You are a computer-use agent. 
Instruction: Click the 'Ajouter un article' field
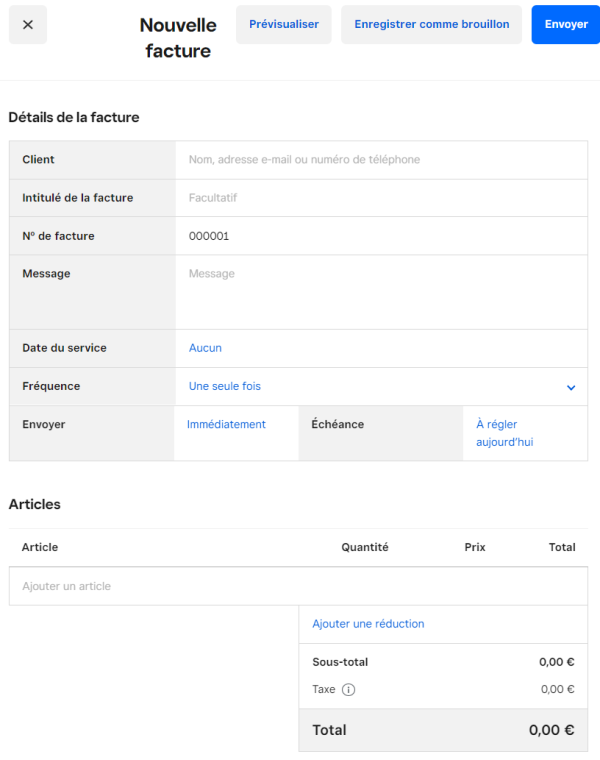click(x=298, y=586)
